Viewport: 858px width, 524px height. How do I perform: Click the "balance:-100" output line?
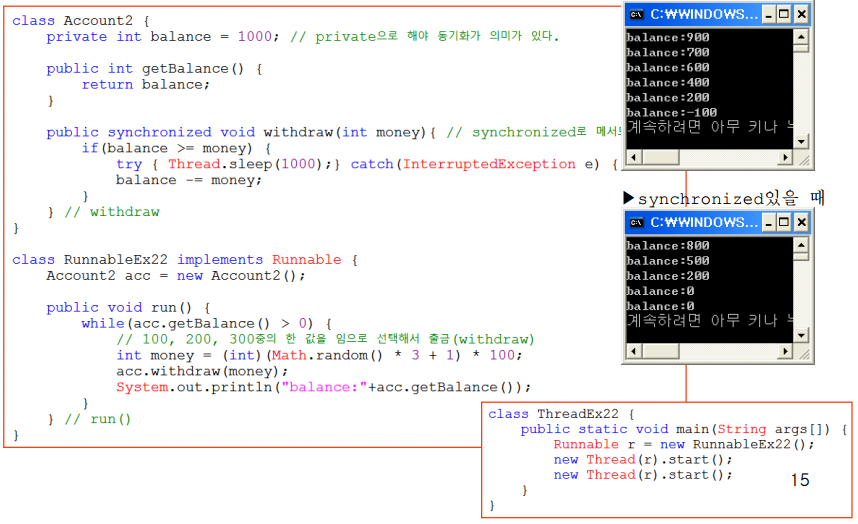[x=671, y=113]
